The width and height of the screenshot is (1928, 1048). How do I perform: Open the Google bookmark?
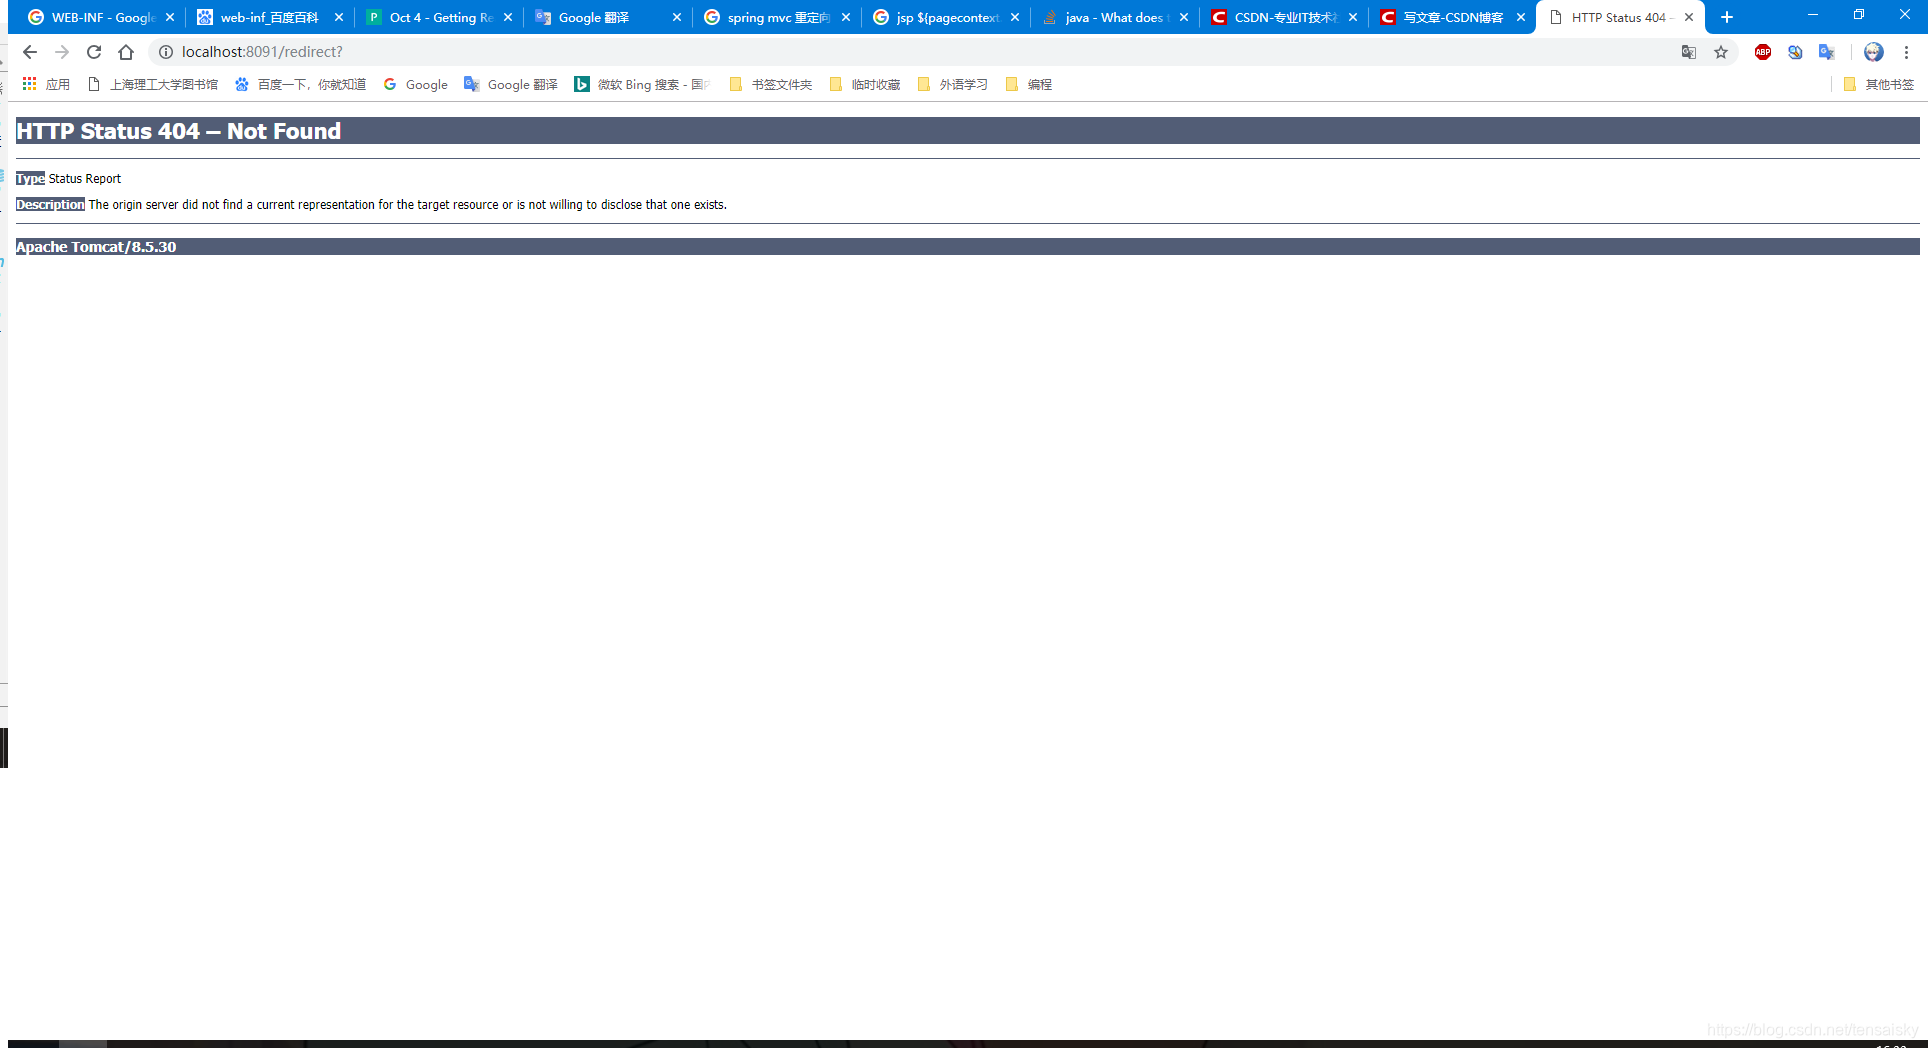(415, 84)
